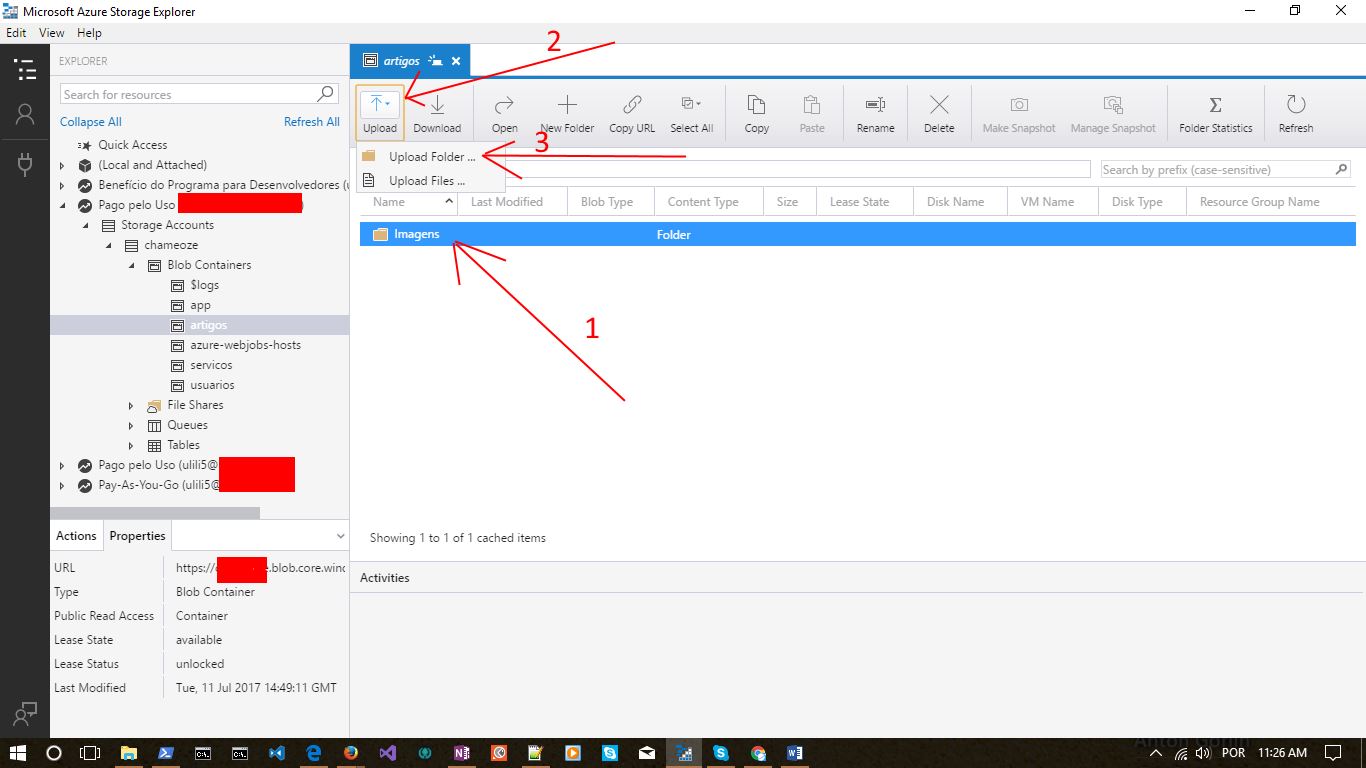Open Word from the taskbar
This screenshot has width=1366, height=768.
coord(795,753)
